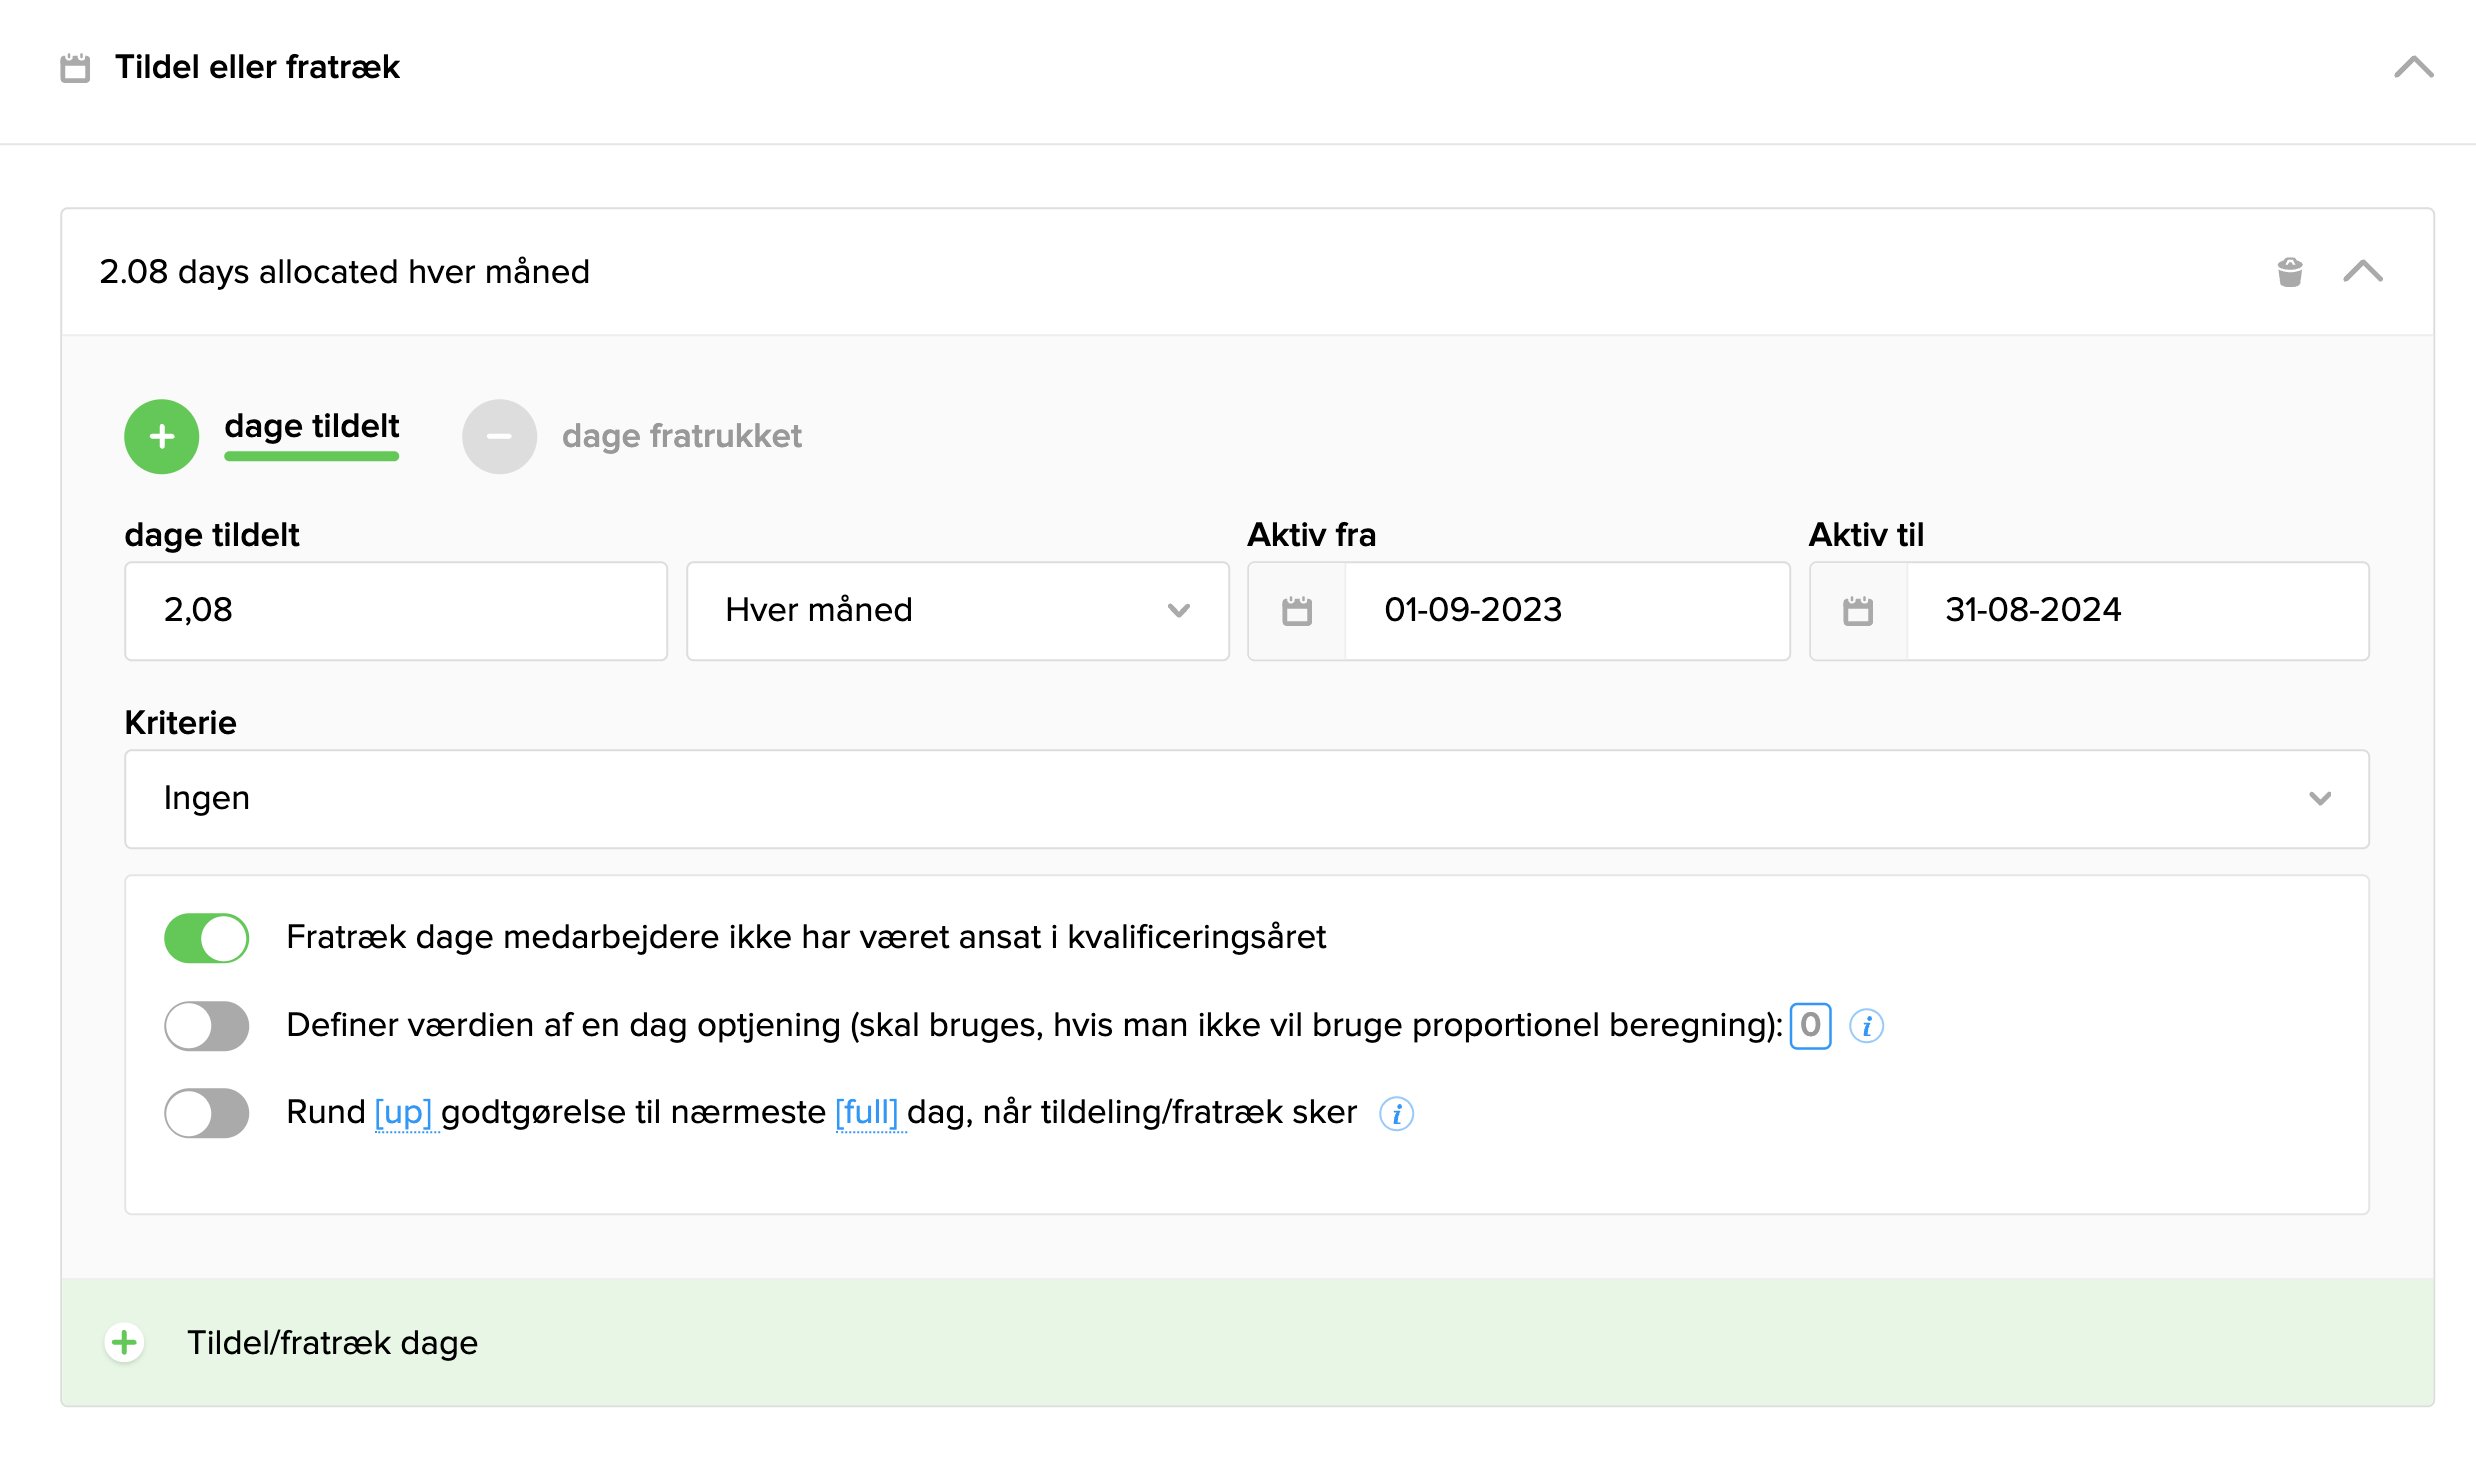Open the Kriterie Ingen dropdown
The width and height of the screenshot is (2476, 1458).
(1245, 798)
